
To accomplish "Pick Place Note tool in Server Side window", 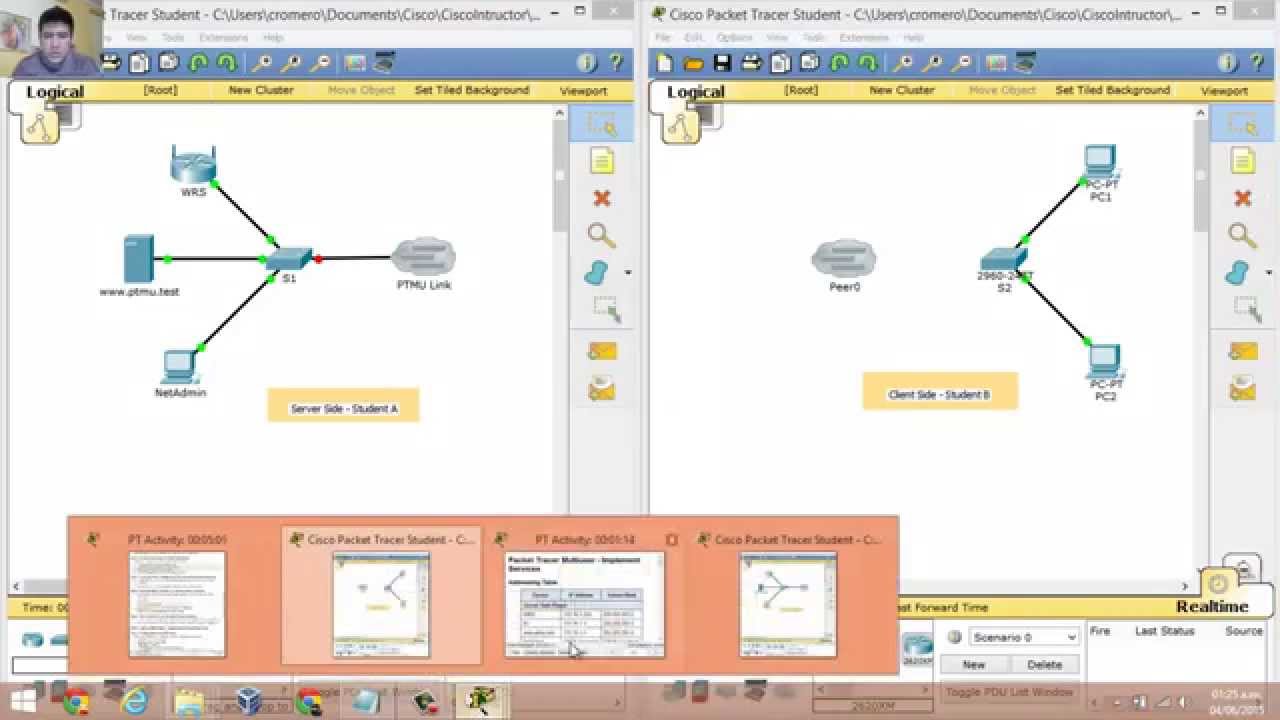I will click(601, 161).
